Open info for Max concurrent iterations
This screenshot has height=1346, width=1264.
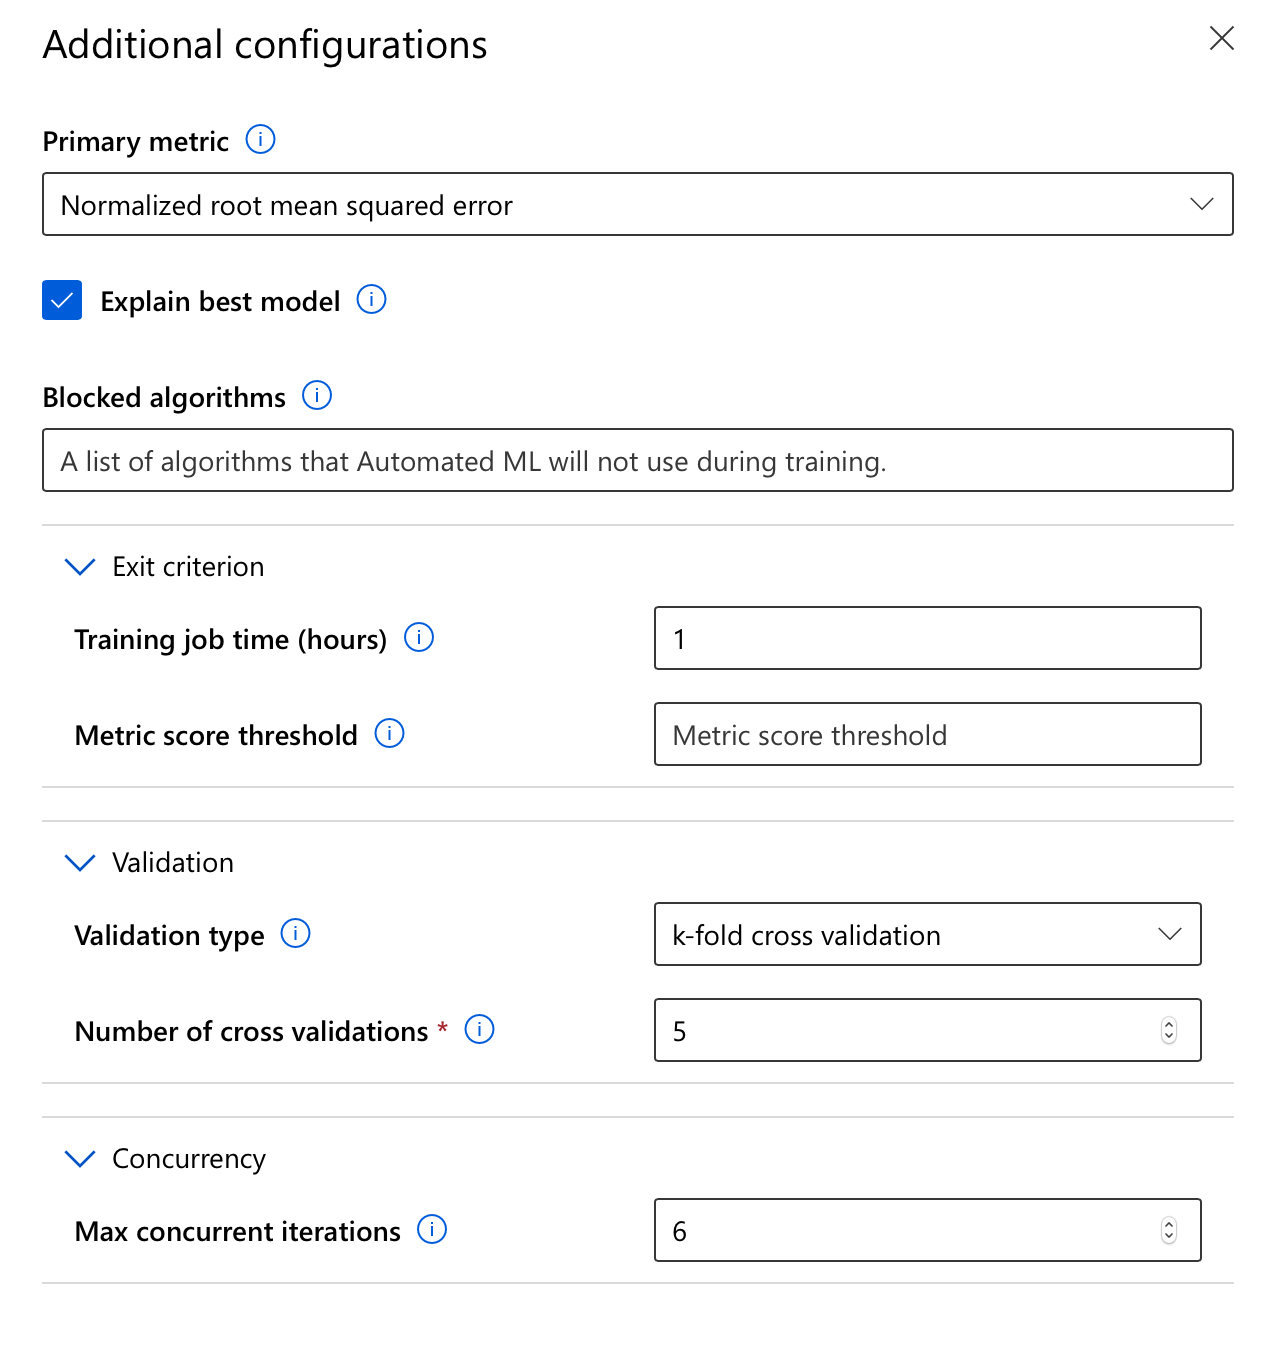tap(432, 1229)
